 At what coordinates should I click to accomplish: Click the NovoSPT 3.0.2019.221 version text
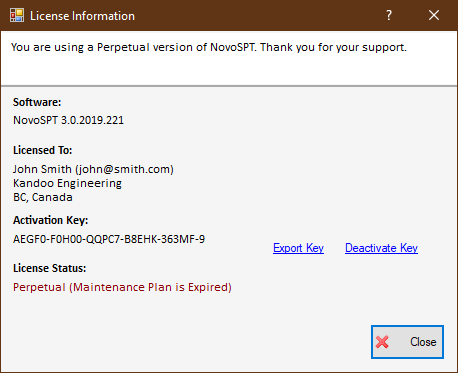[68, 120]
